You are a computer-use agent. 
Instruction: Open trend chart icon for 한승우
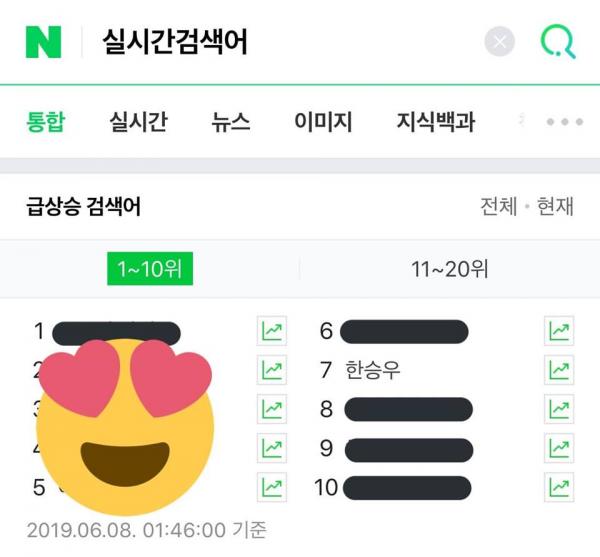click(x=559, y=370)
